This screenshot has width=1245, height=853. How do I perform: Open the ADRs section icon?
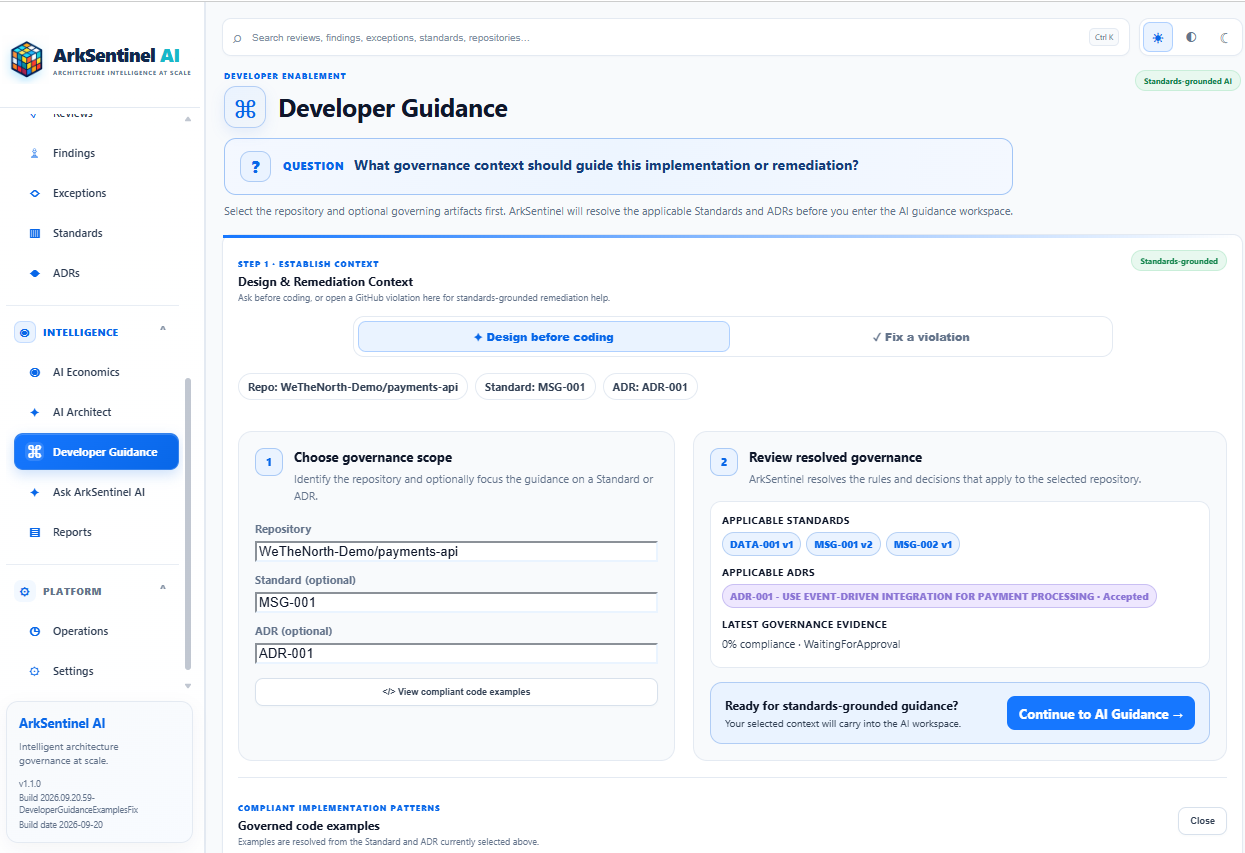coord(34,273)
